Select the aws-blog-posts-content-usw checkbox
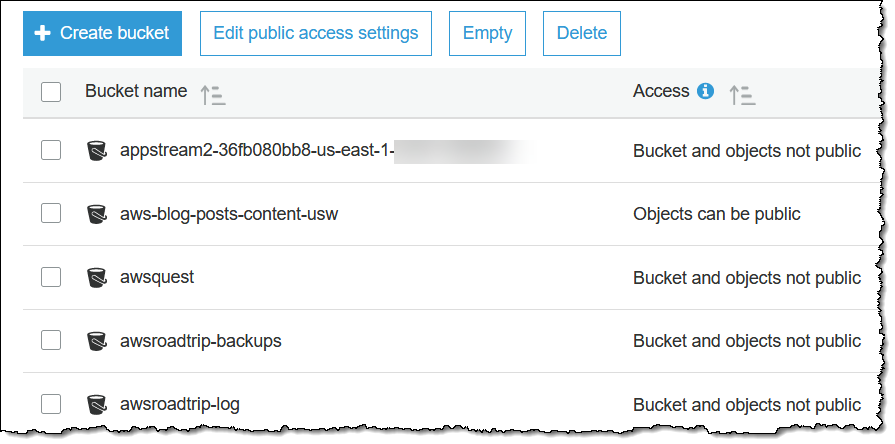Viewport: 895px width, 444px height. pyautogui.click(x=51, y=213)
